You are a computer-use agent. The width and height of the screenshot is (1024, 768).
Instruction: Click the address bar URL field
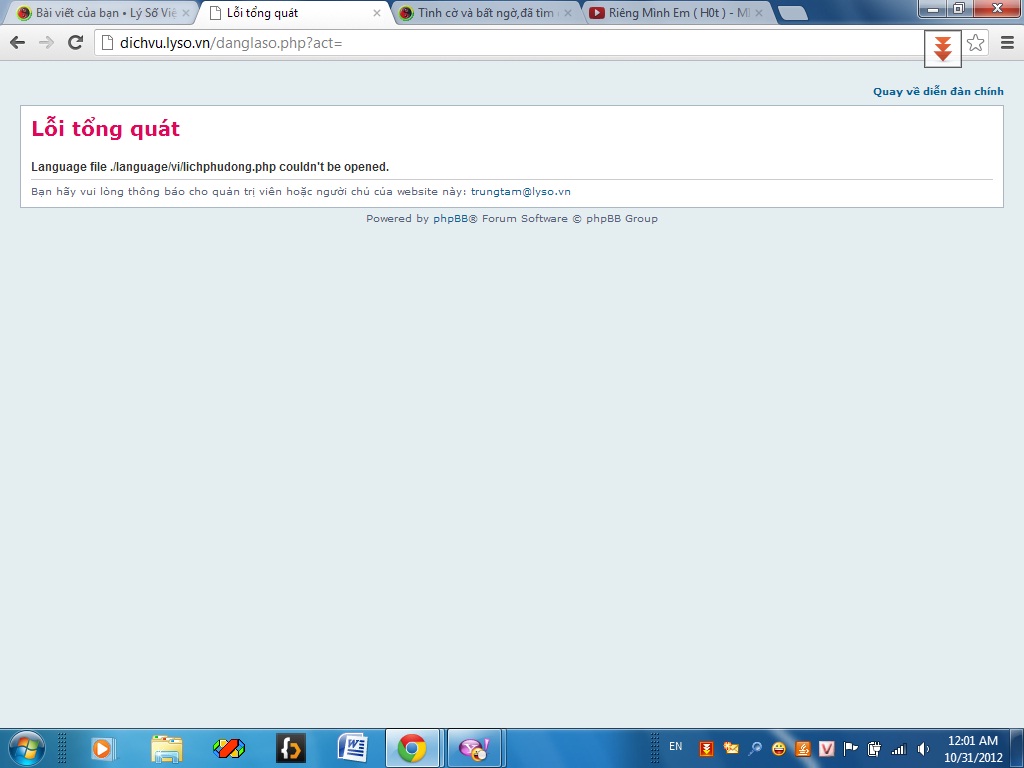point(500,43)
